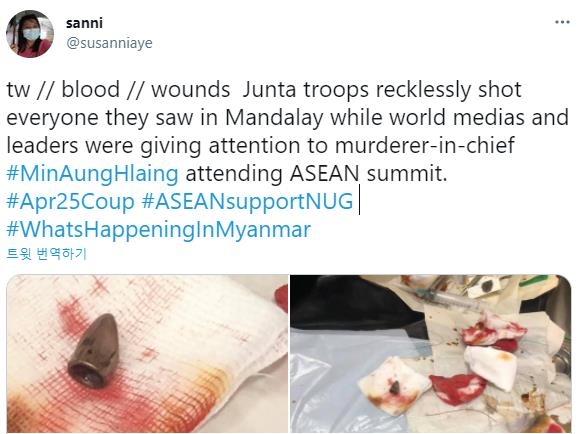The image size is (585, 434).
Task: View the right photo of bloody dressings
Action: (x=431, y=354)
